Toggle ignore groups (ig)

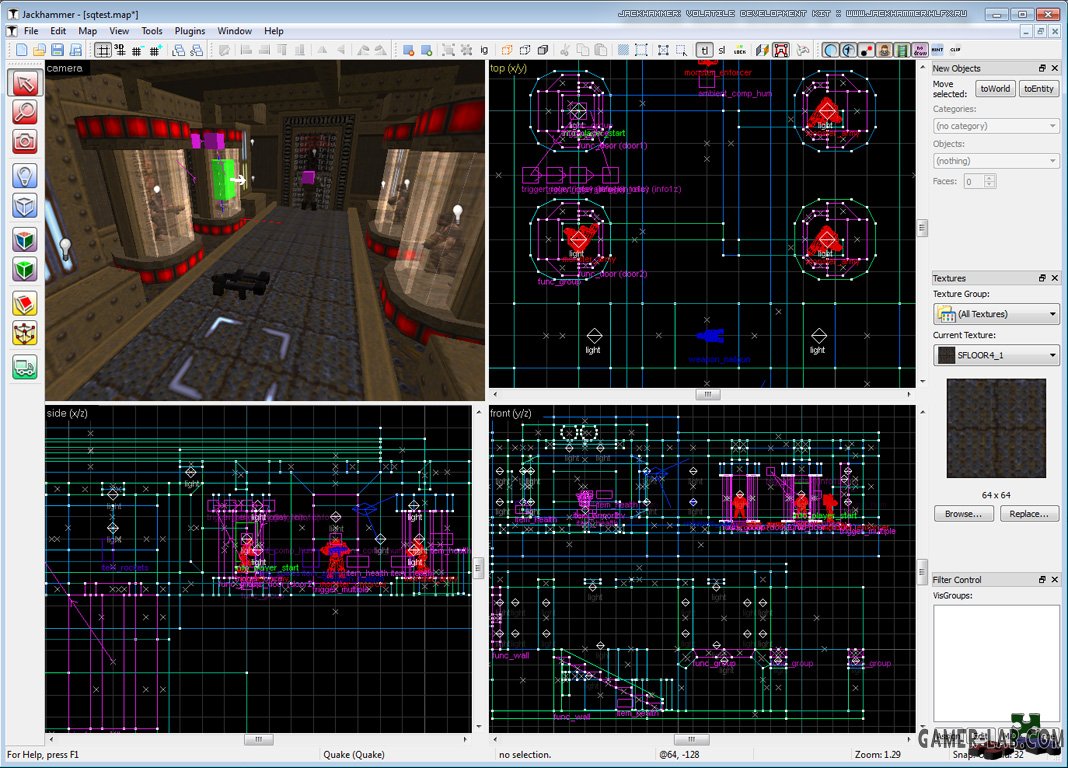pos(484,50)
